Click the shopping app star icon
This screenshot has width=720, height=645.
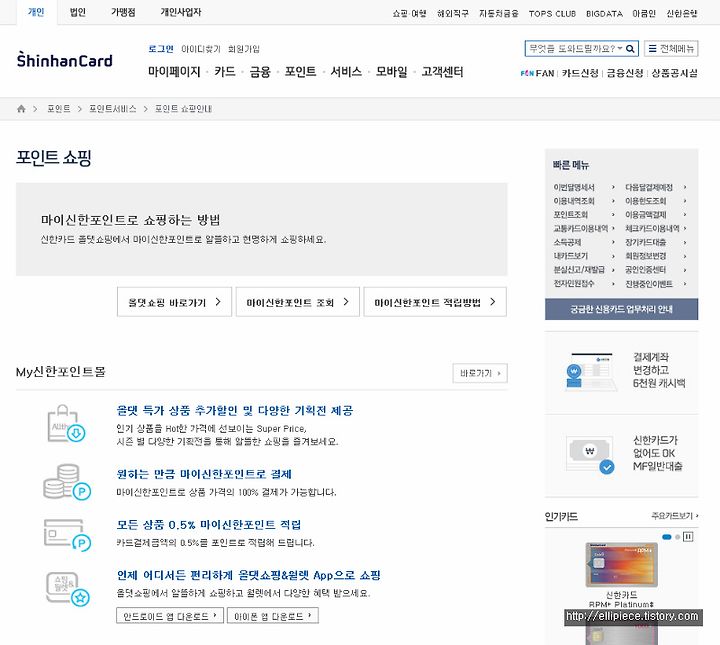68,589
